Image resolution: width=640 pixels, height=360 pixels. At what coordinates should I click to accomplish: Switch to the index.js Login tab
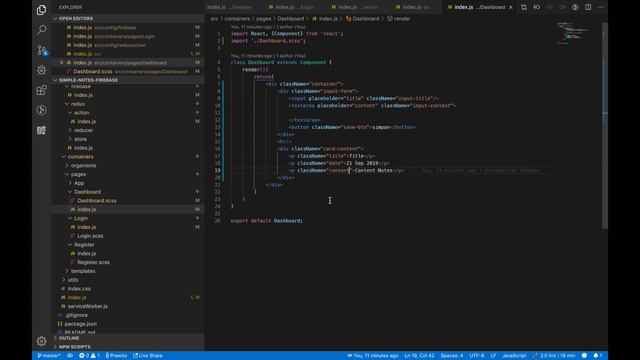coord(293,7)
